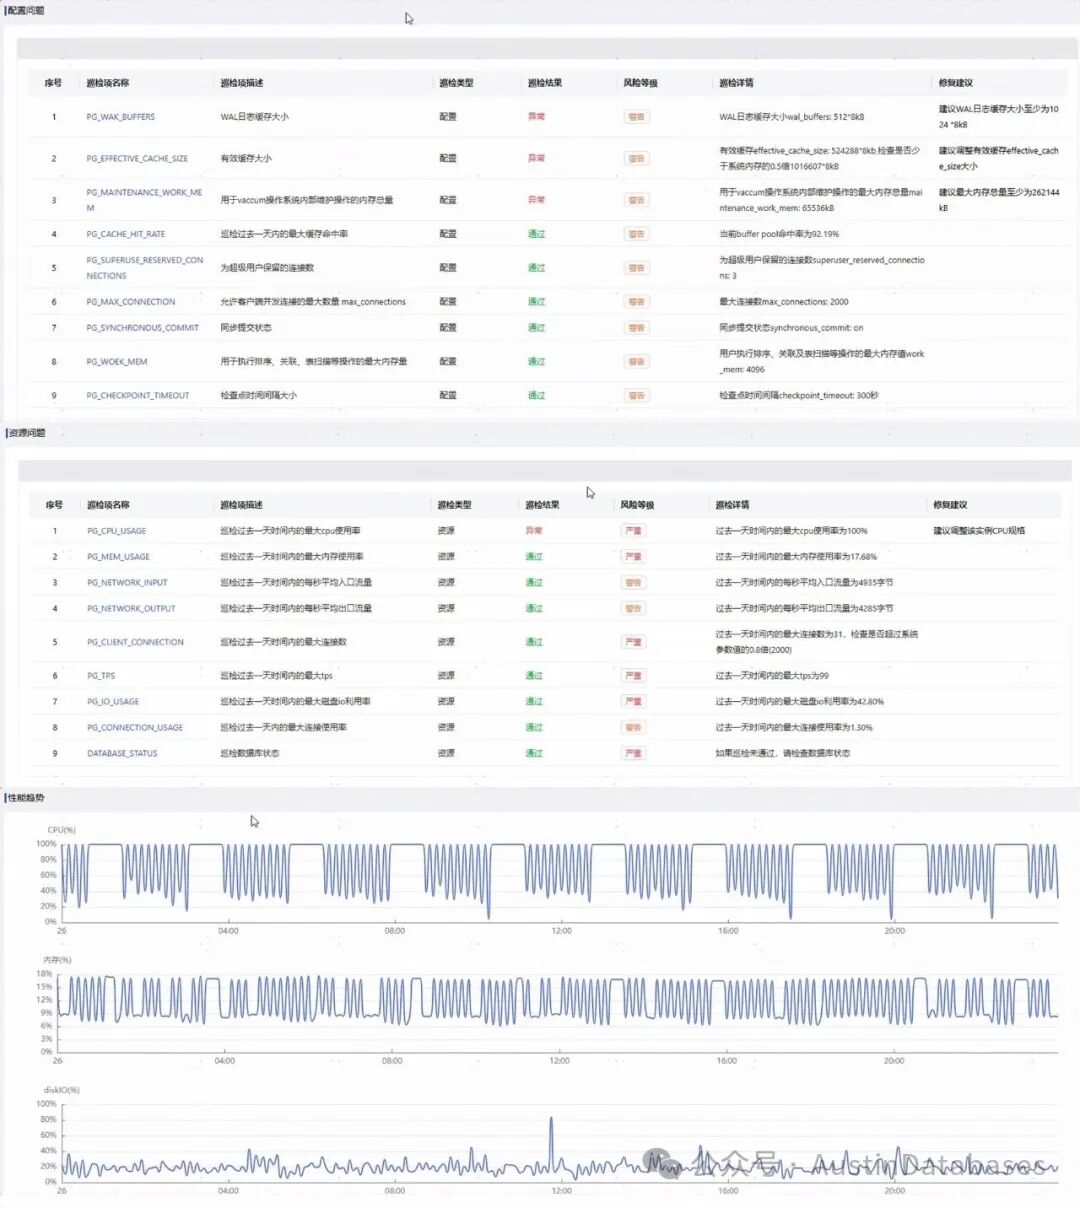Select the PG_WOEK_MEM item name
The image size is (1080, 1208).
(116, 362)
